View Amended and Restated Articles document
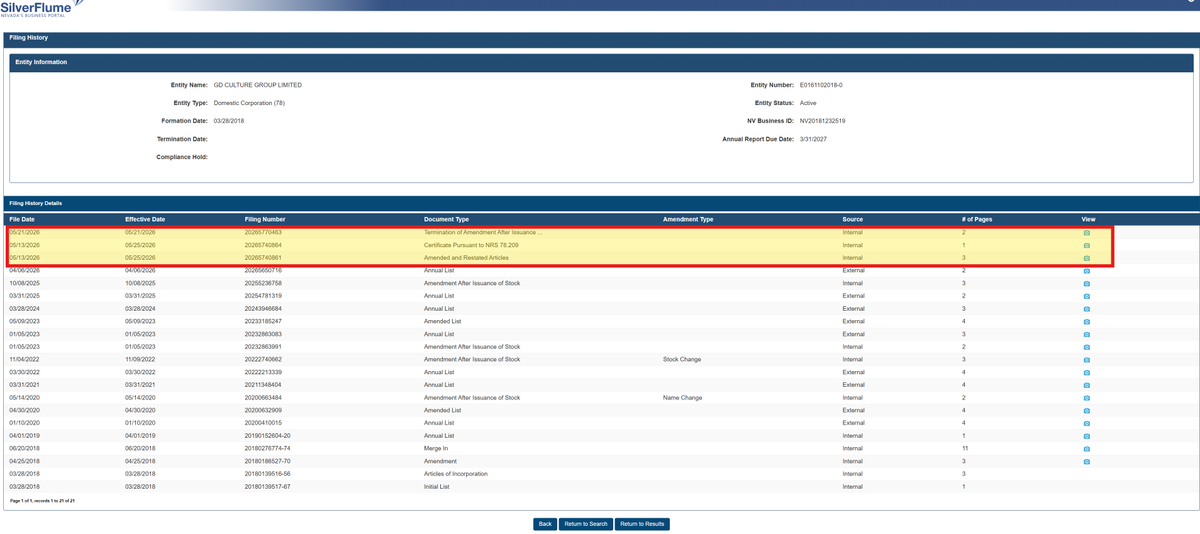1200x534 pixels. tap(1087, 258)
